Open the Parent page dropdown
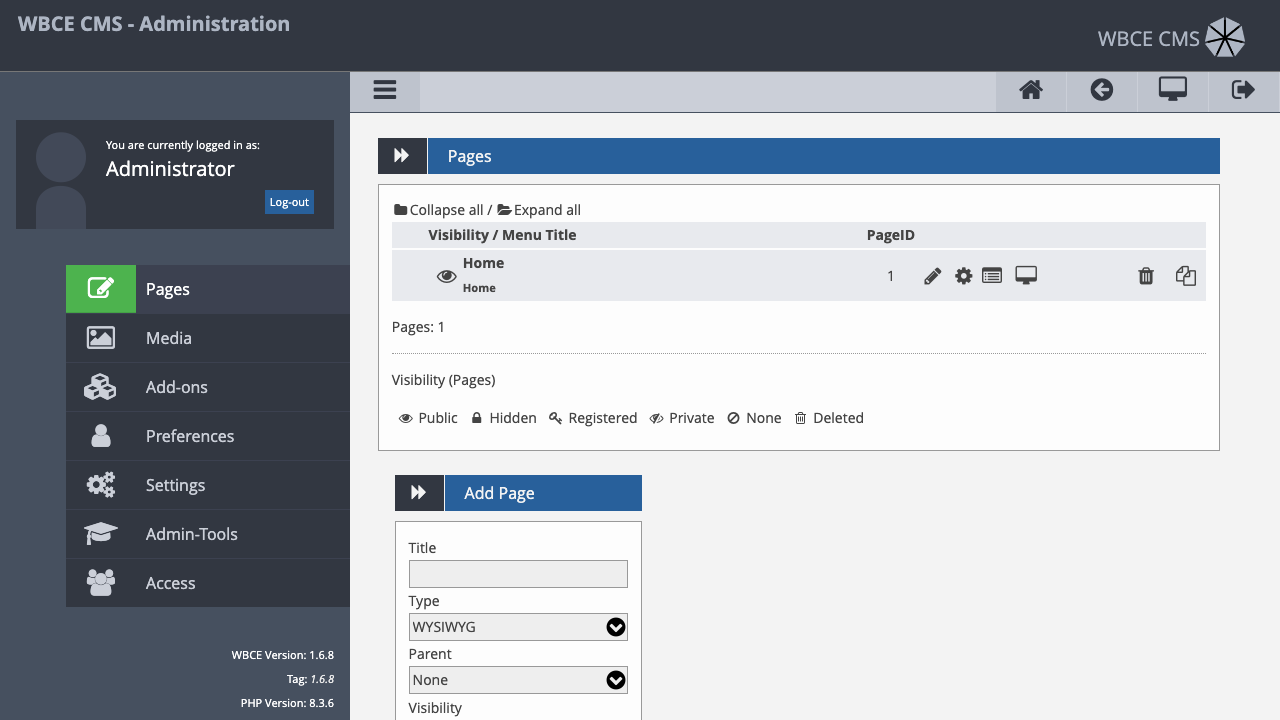Viewport: 1280px width, 720px height. click(518, 680)
